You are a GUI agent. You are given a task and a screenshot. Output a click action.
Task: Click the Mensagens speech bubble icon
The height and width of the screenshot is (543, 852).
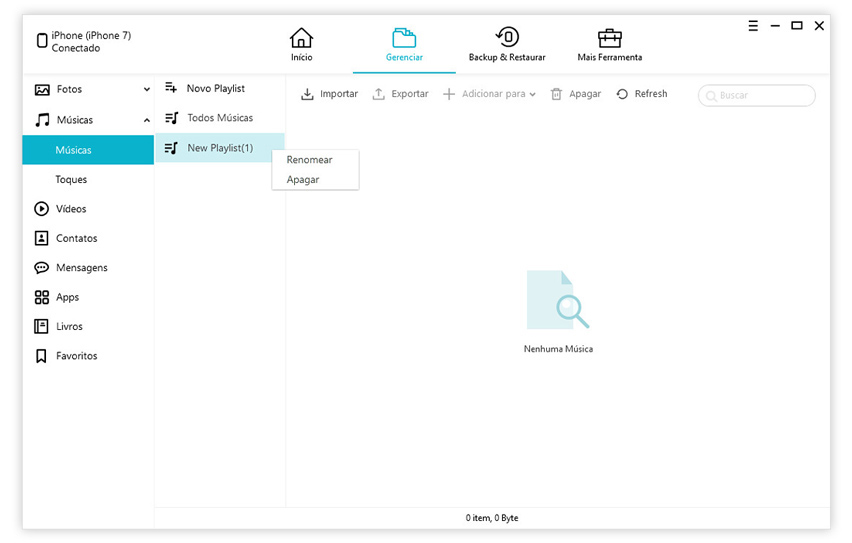click(x=41, y=267)
